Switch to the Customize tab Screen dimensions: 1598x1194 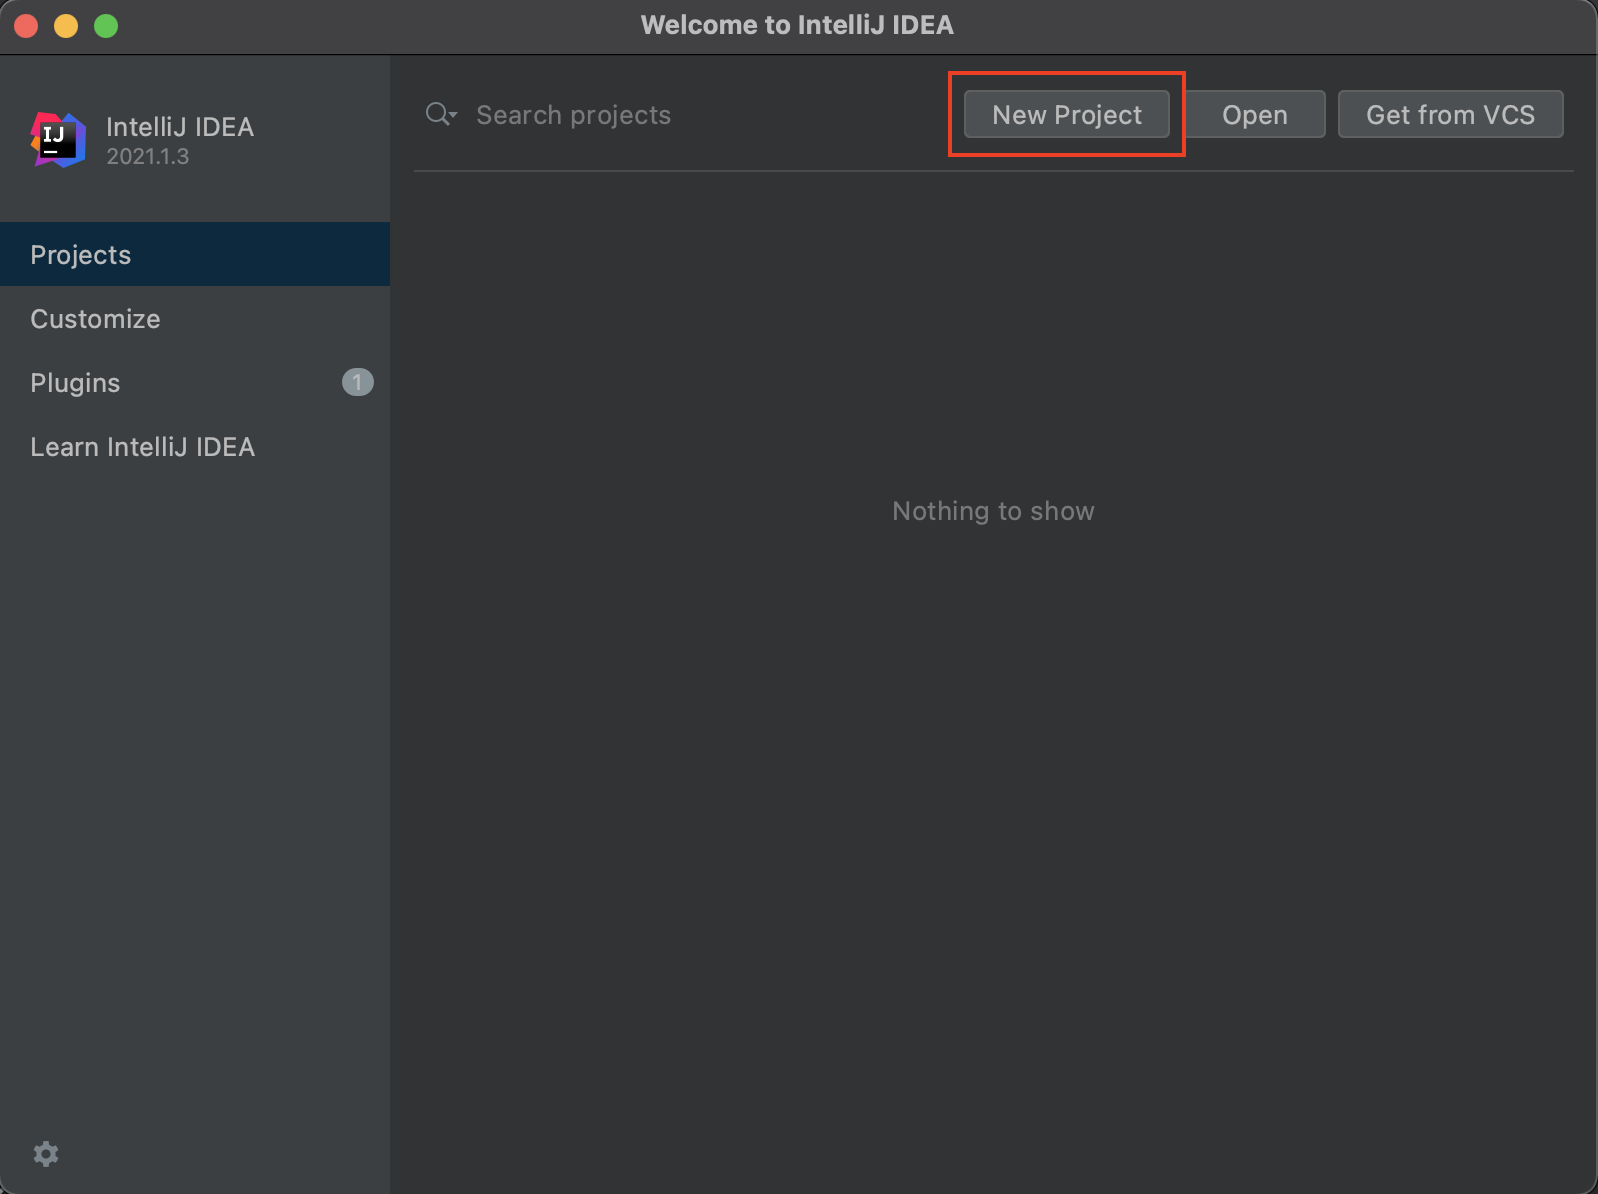pos(195,318)
